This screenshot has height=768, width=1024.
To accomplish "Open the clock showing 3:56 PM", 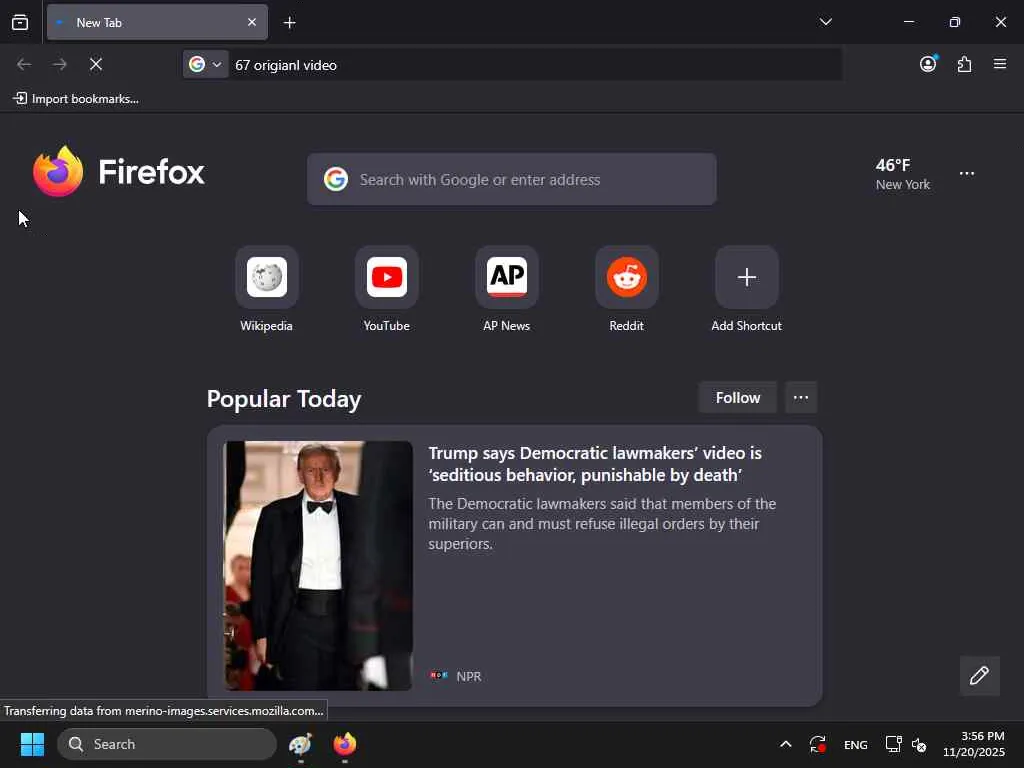I will click(973, 744).
